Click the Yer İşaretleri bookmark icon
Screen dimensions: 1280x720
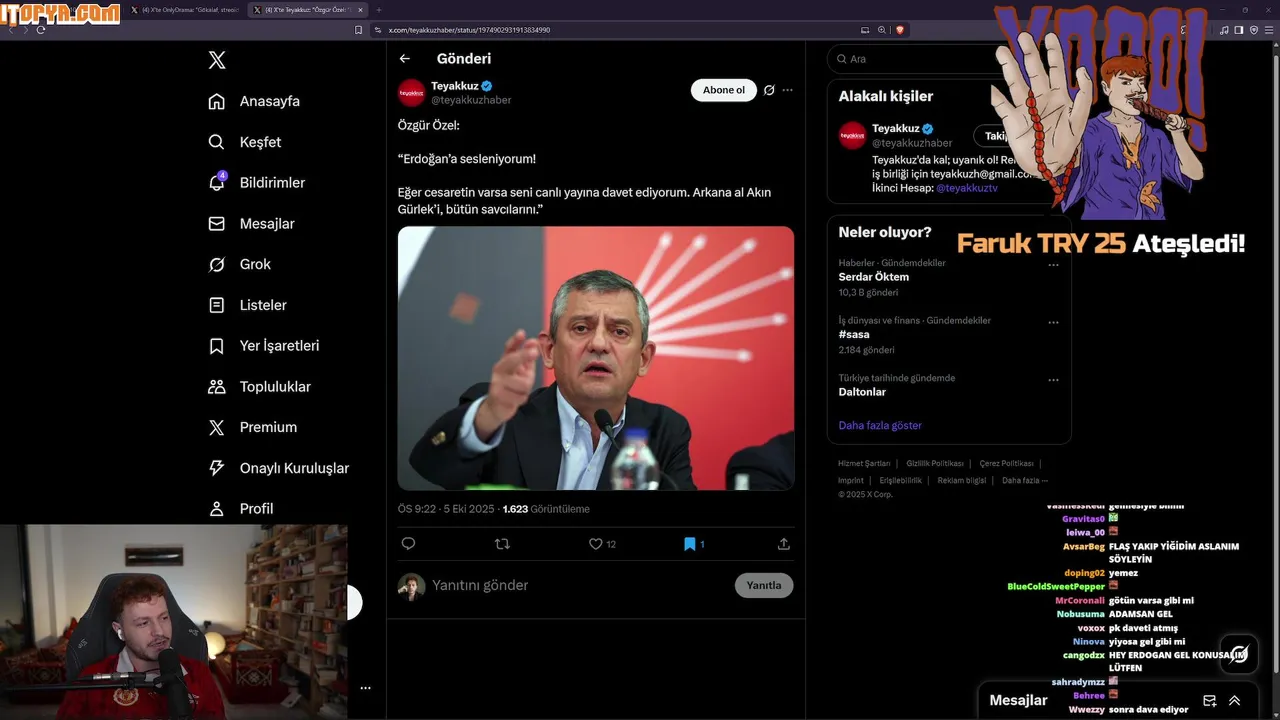(x=216, y=346)
